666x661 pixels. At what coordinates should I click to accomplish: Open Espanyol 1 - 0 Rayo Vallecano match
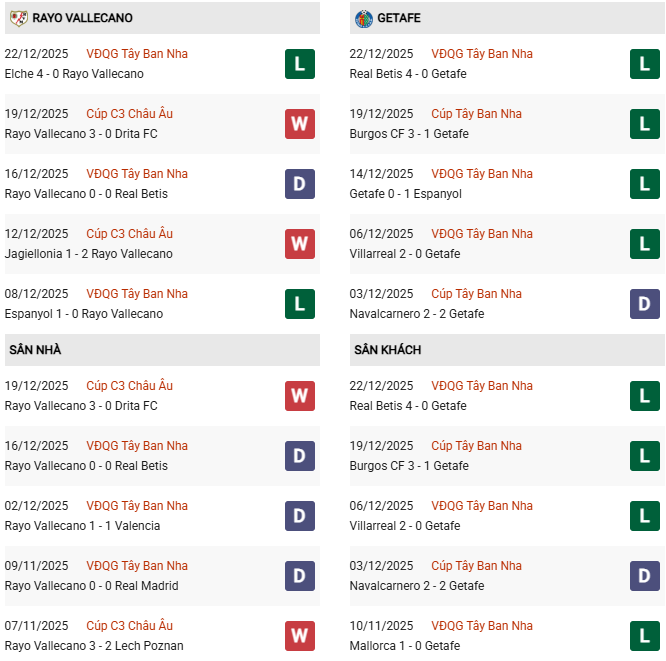(84, 314)
